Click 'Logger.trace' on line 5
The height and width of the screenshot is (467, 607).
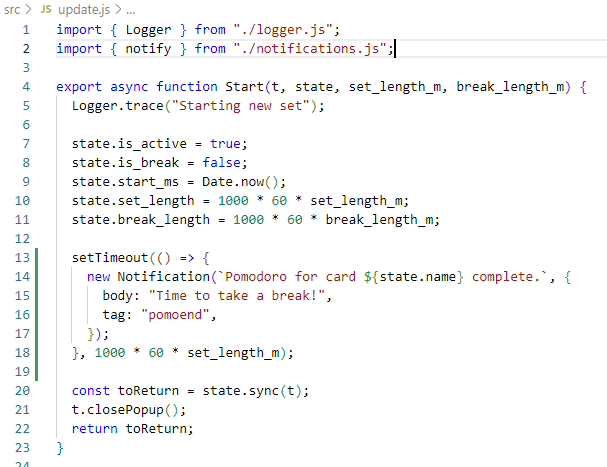click(x=118, y=106)
